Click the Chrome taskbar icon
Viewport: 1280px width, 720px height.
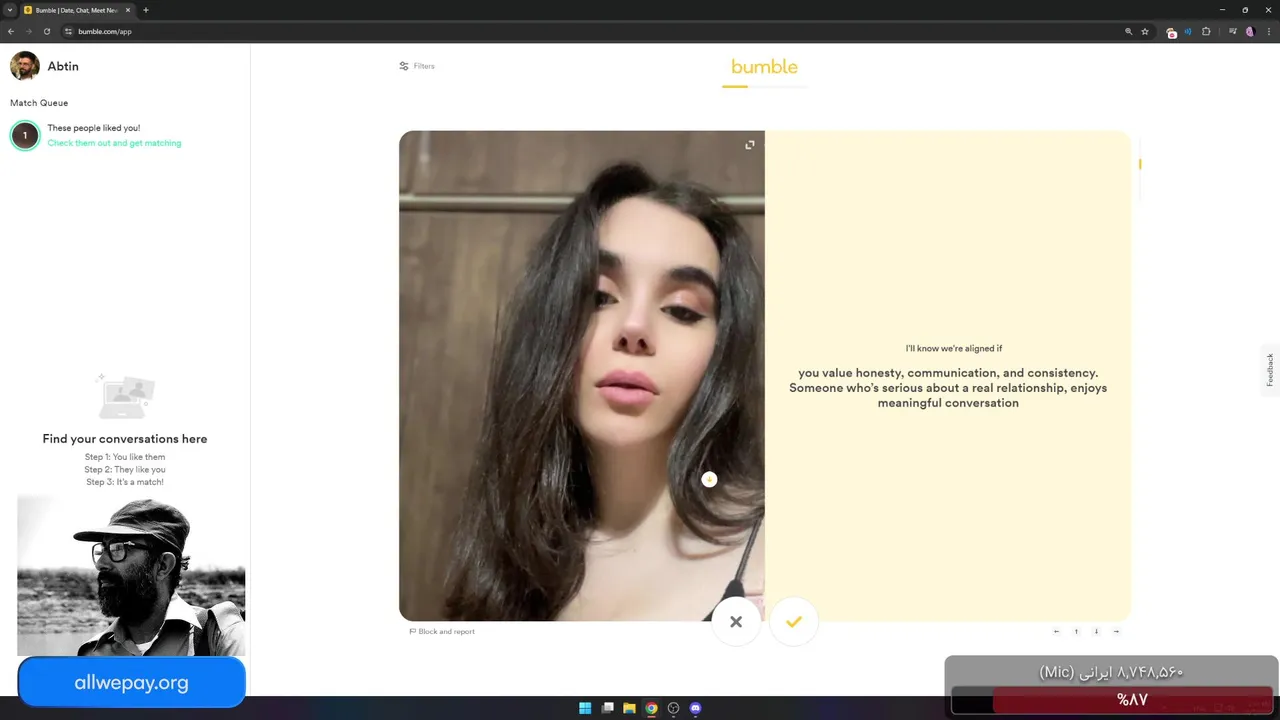(x=651, y=708)
